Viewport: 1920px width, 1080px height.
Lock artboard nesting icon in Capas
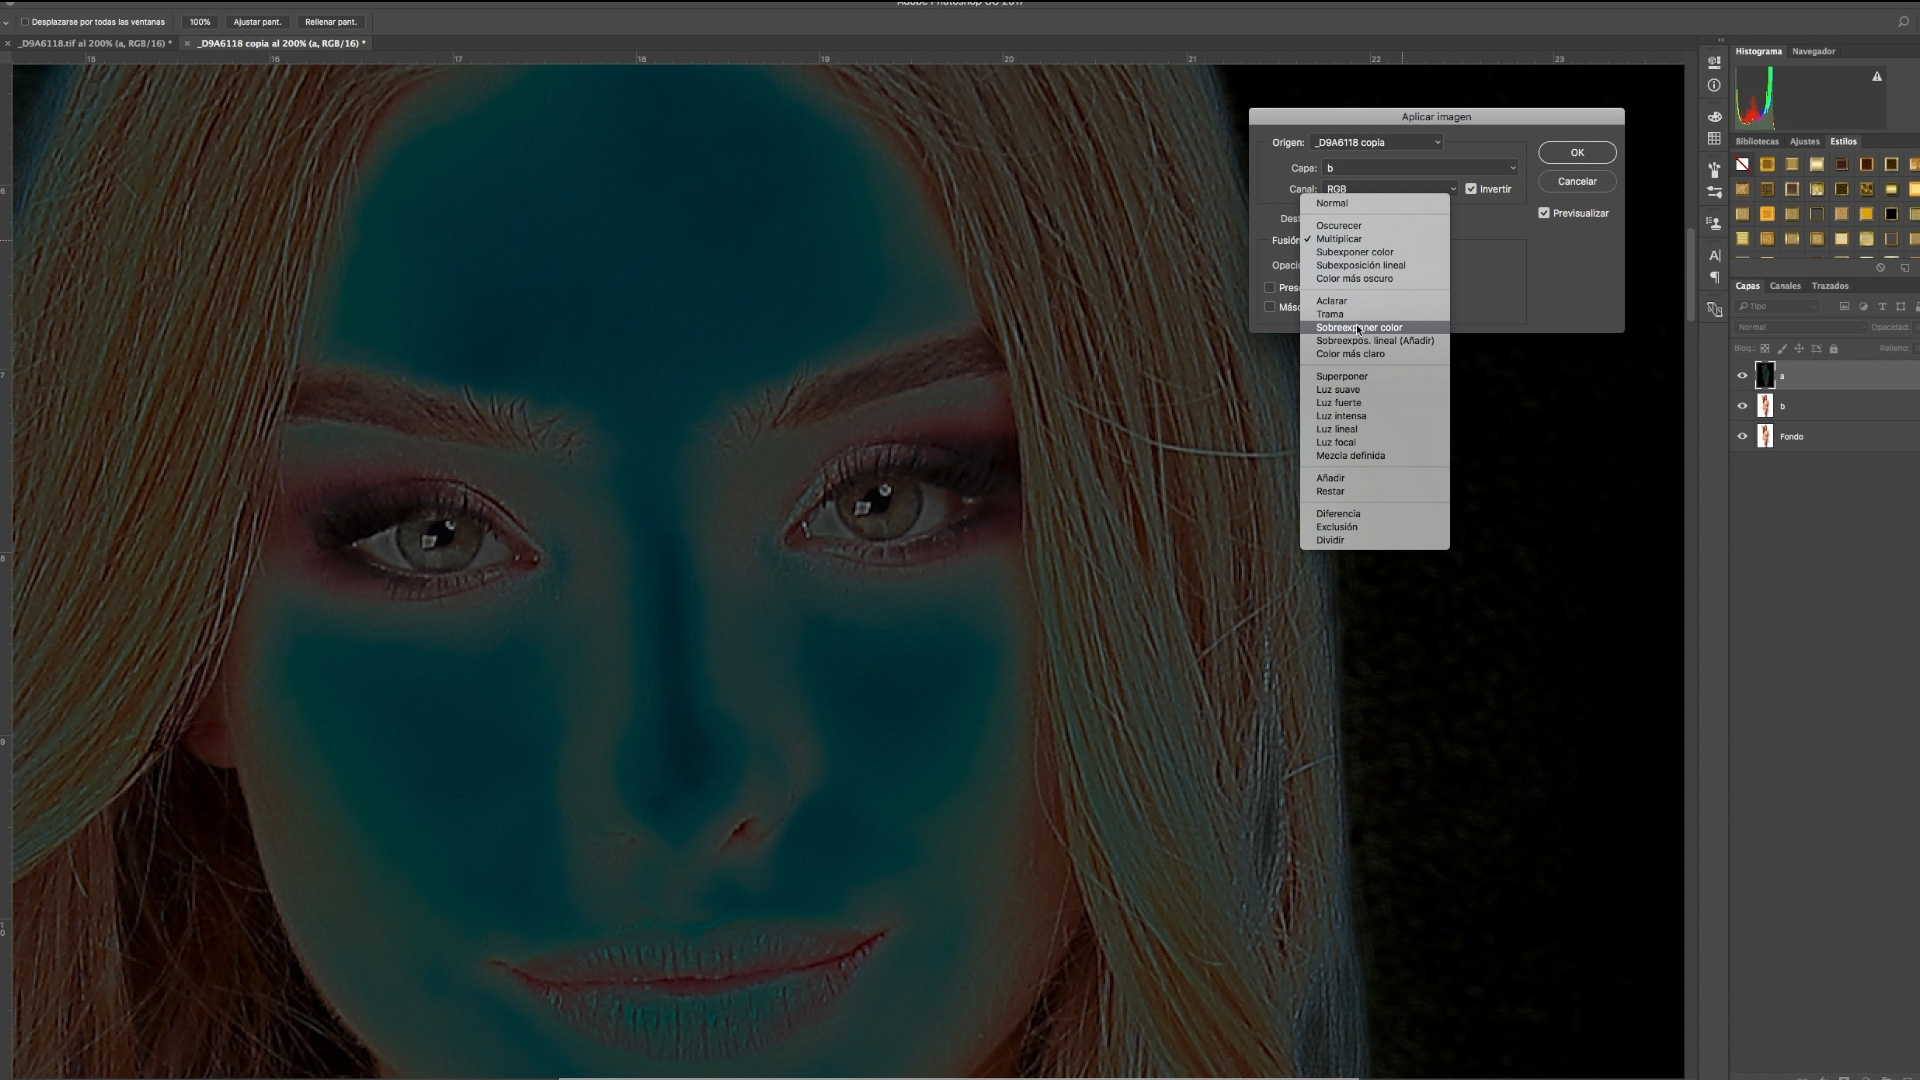1816,348
